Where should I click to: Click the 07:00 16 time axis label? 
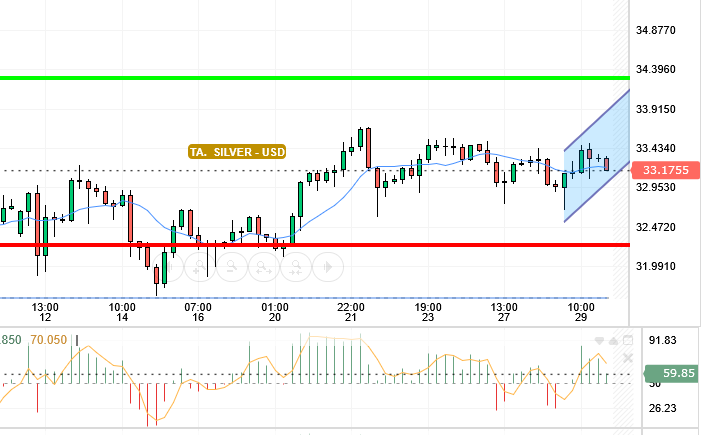[x=198, y=312]
